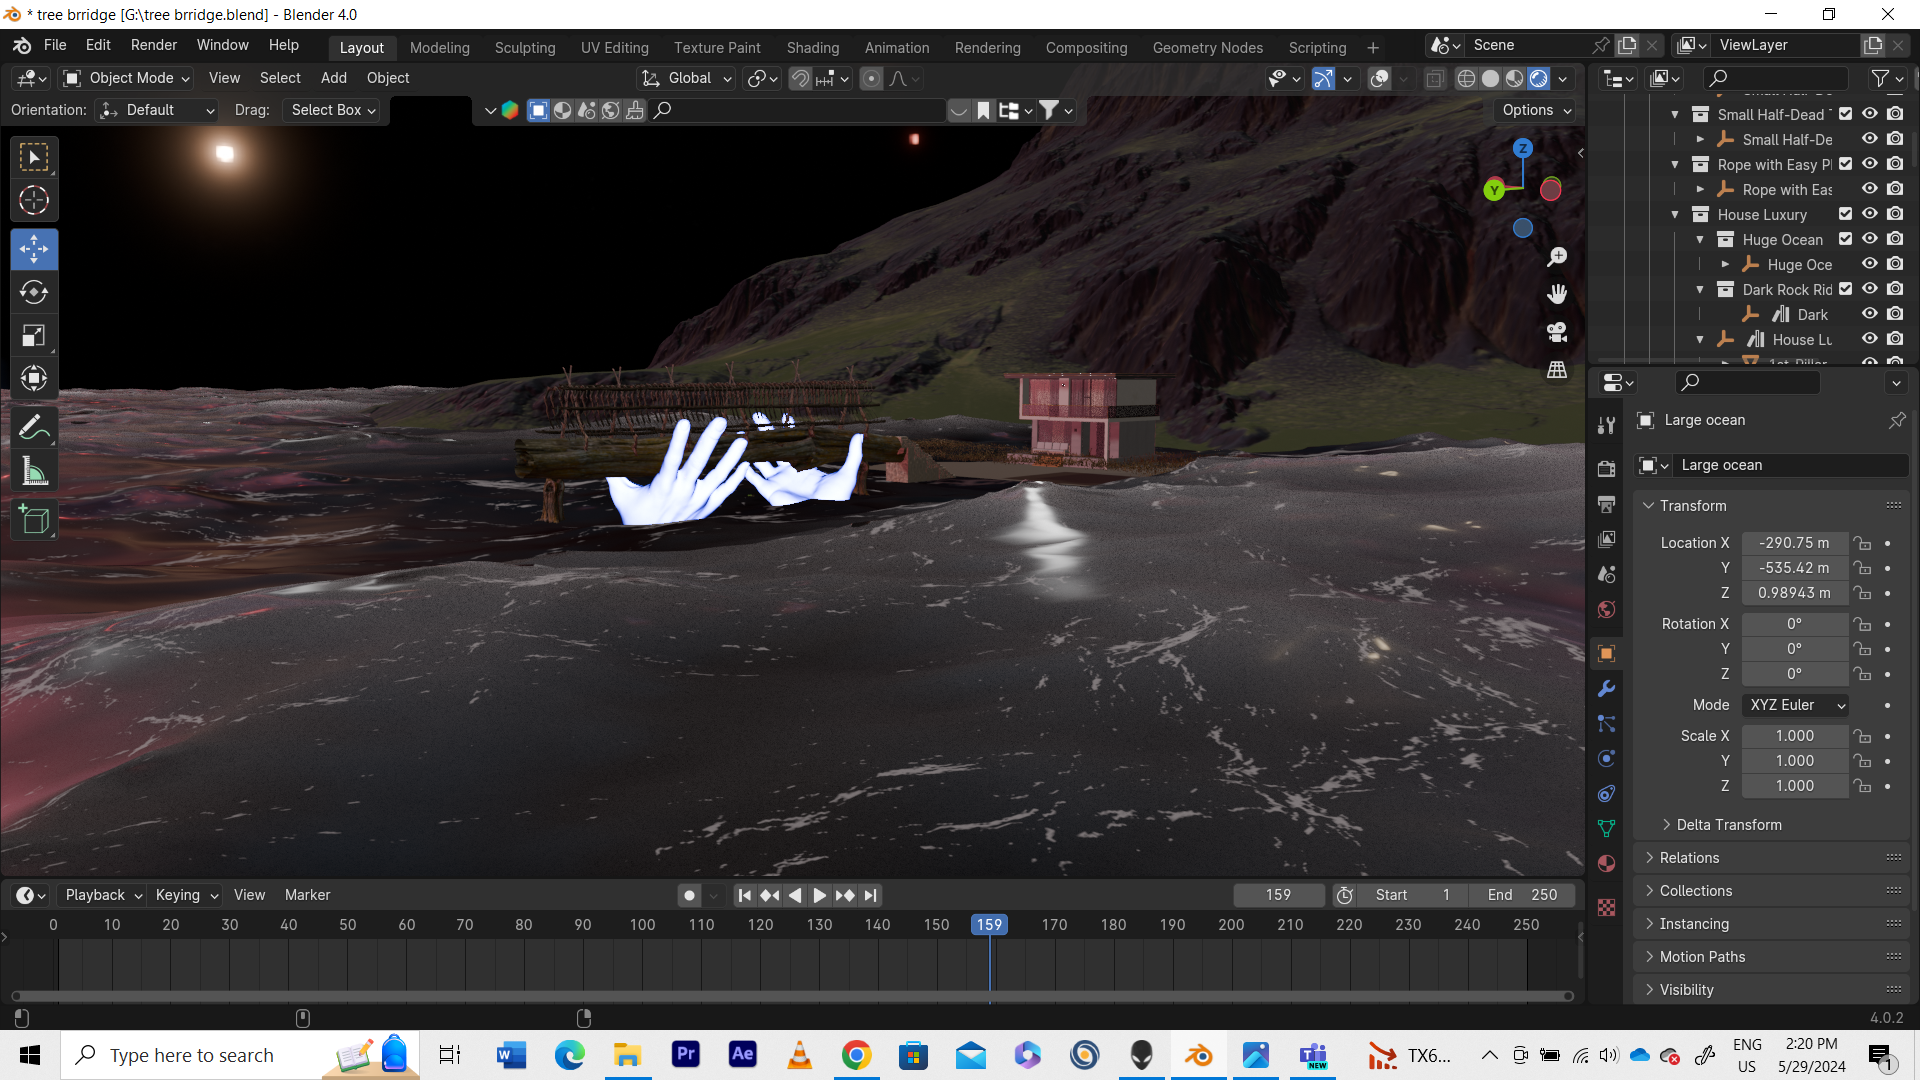Open the World properties tab
Screen dimensions: 1920x1080
point(1607,609)
